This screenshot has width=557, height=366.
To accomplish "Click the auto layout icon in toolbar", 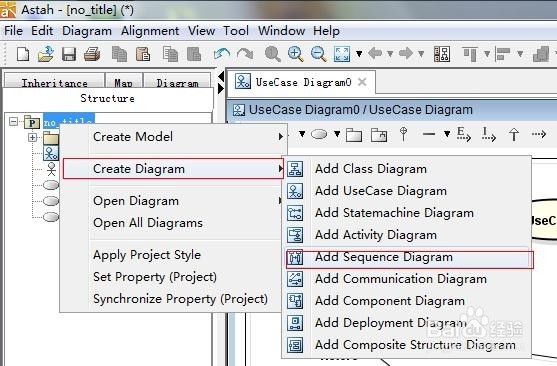I will 442,54.
